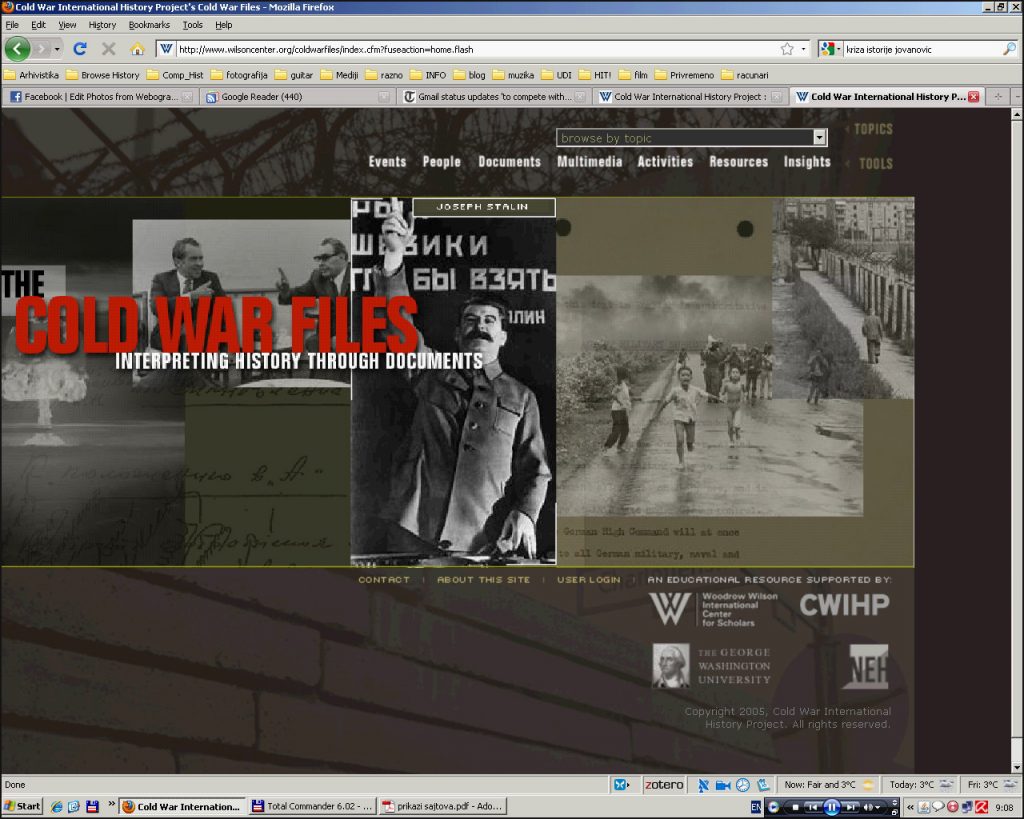Pause playback in the taskbar media player

point(831,806)
